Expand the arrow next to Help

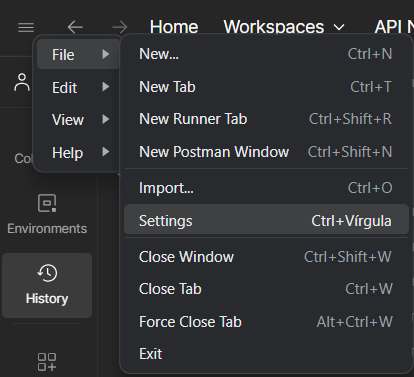(106, 152)
